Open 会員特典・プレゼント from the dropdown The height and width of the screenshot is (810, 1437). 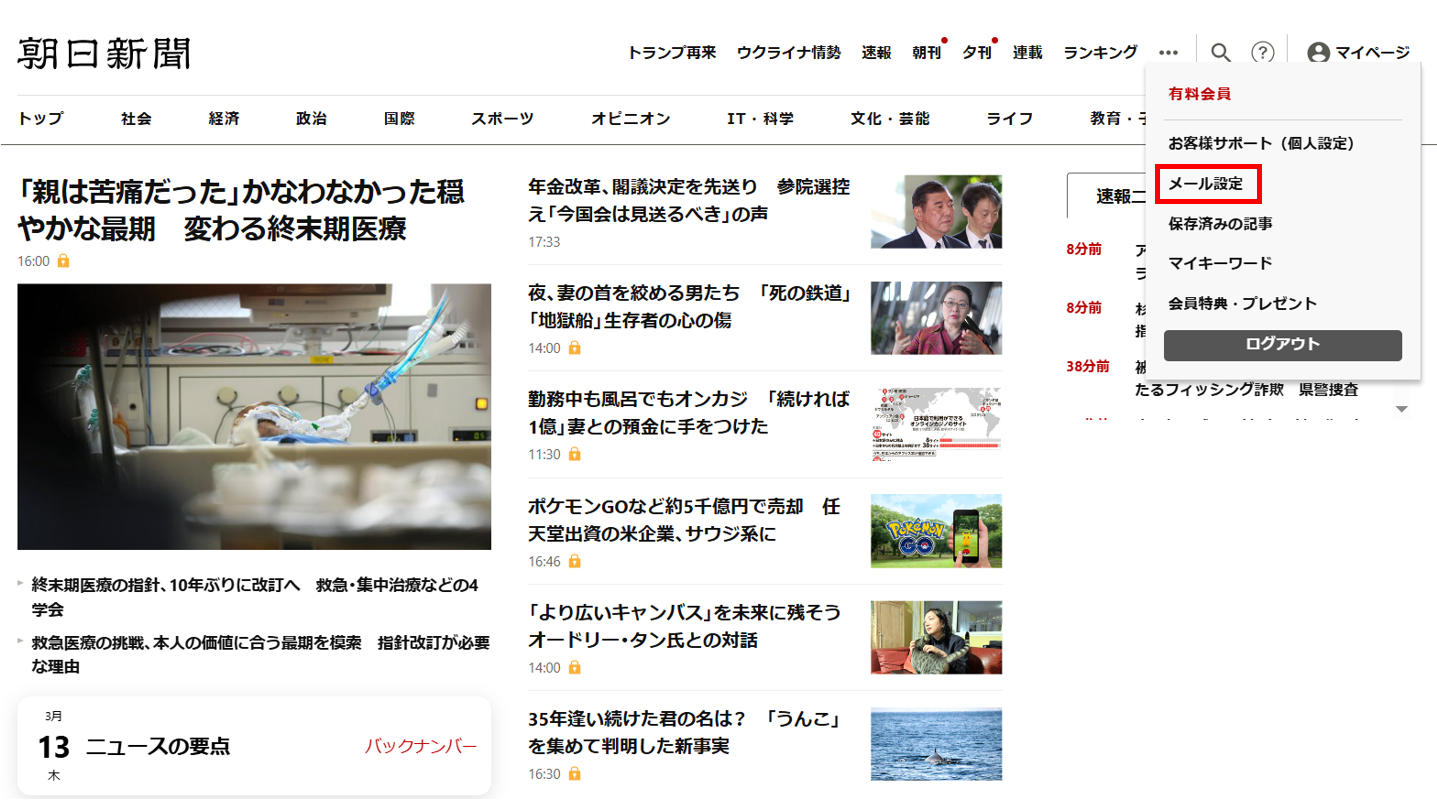1243,303
